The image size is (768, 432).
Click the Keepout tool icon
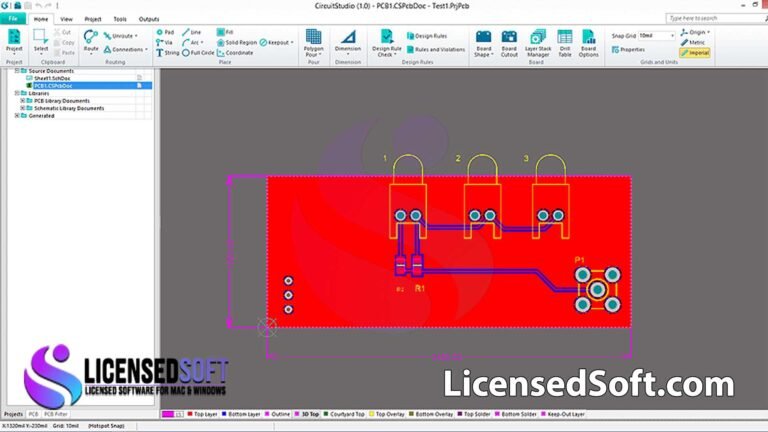[x=263, y=43]
